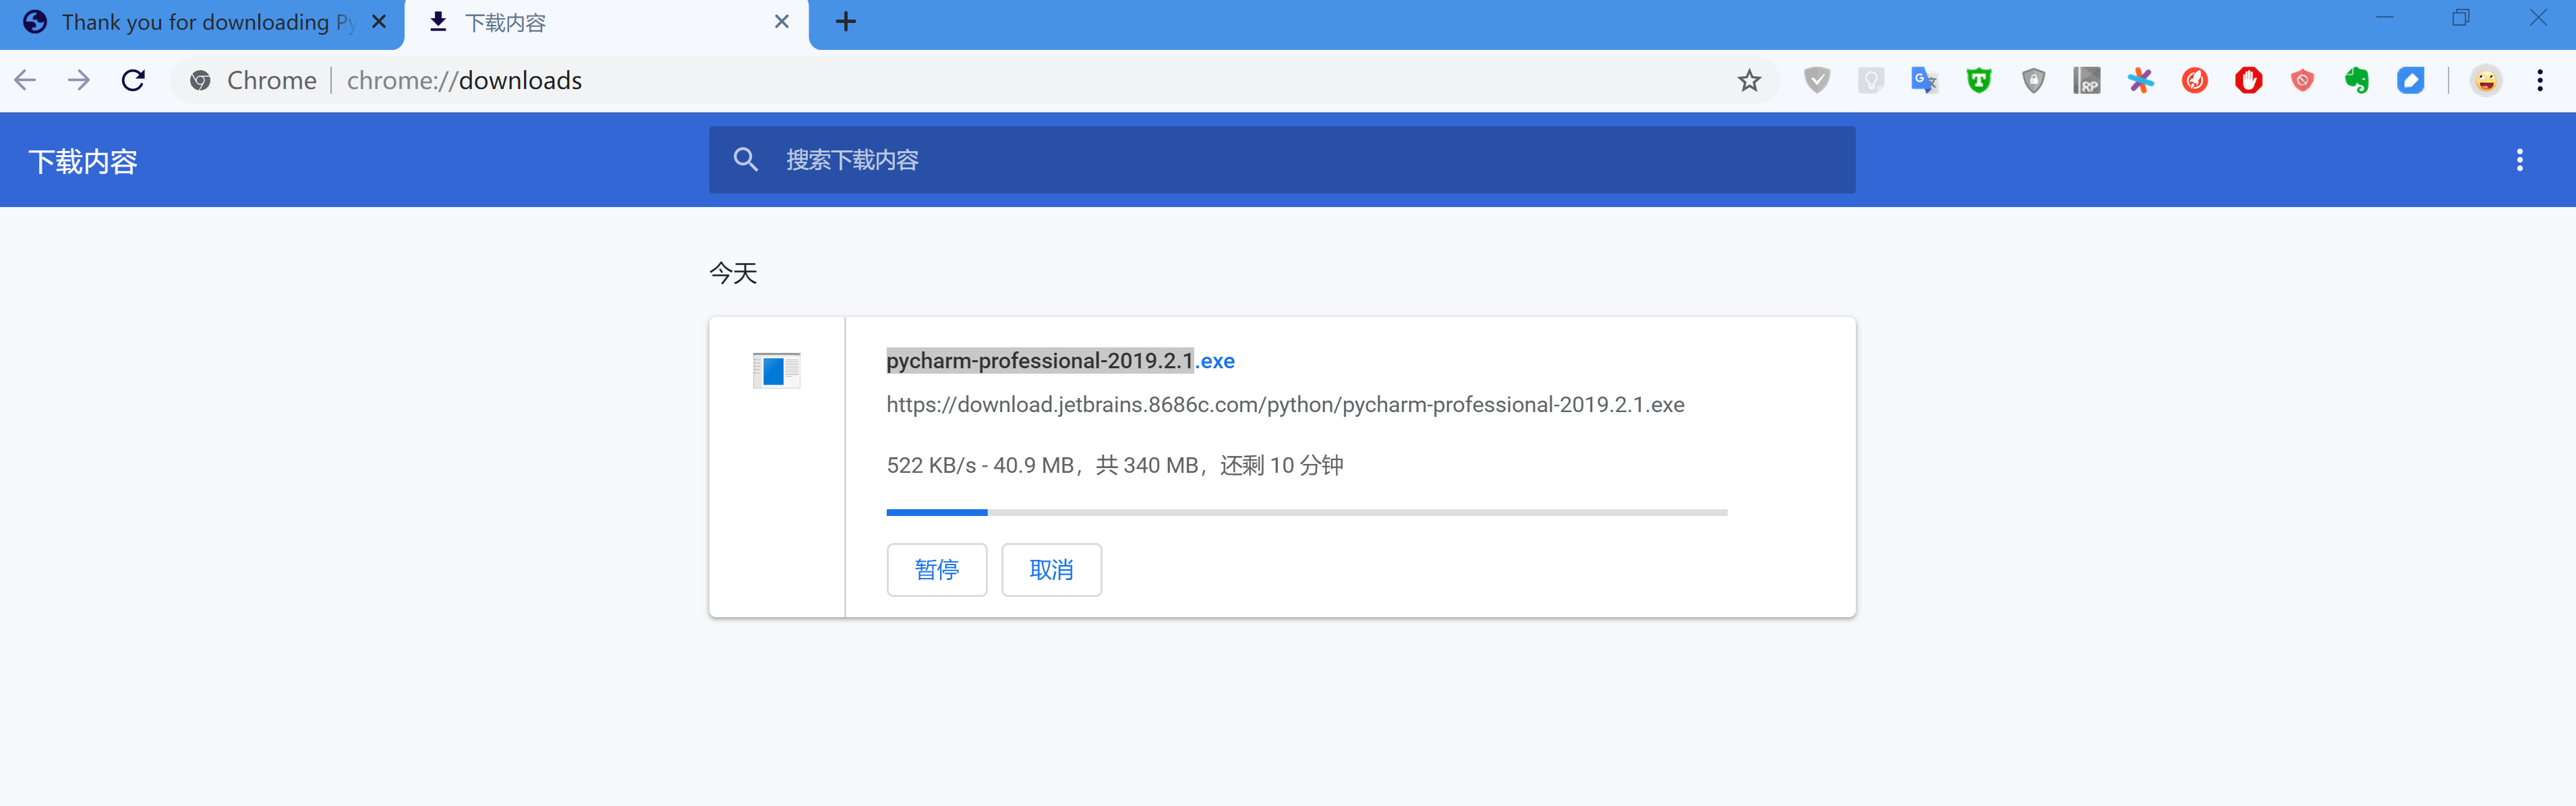Open pycharm-professional-2019.2.1.exe file link
This screenshot has width=2576, height=806.
[1060, 361]
